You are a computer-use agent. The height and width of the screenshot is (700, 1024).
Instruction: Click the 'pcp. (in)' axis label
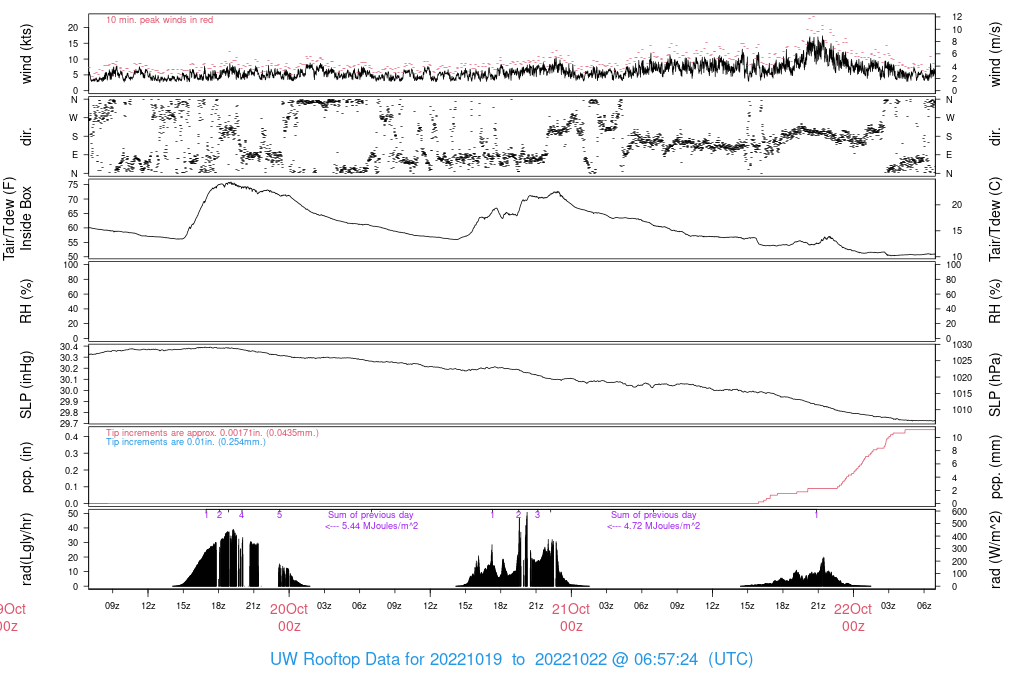(x=26, y=467)
